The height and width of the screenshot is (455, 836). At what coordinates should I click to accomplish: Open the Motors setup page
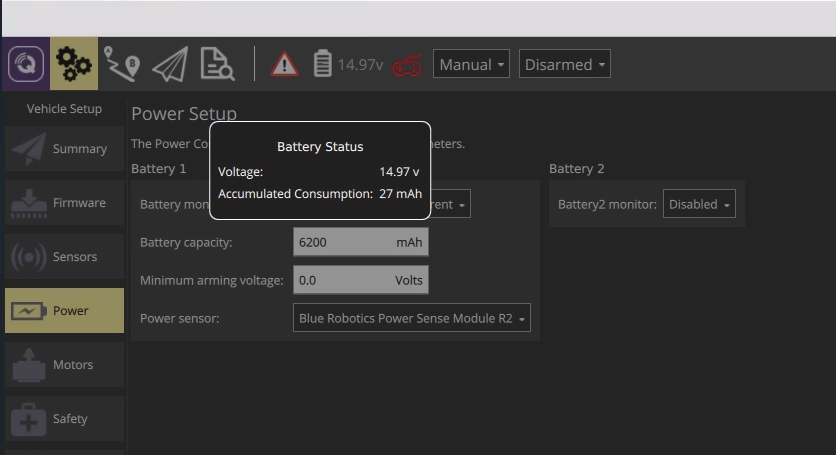(65, 365)
